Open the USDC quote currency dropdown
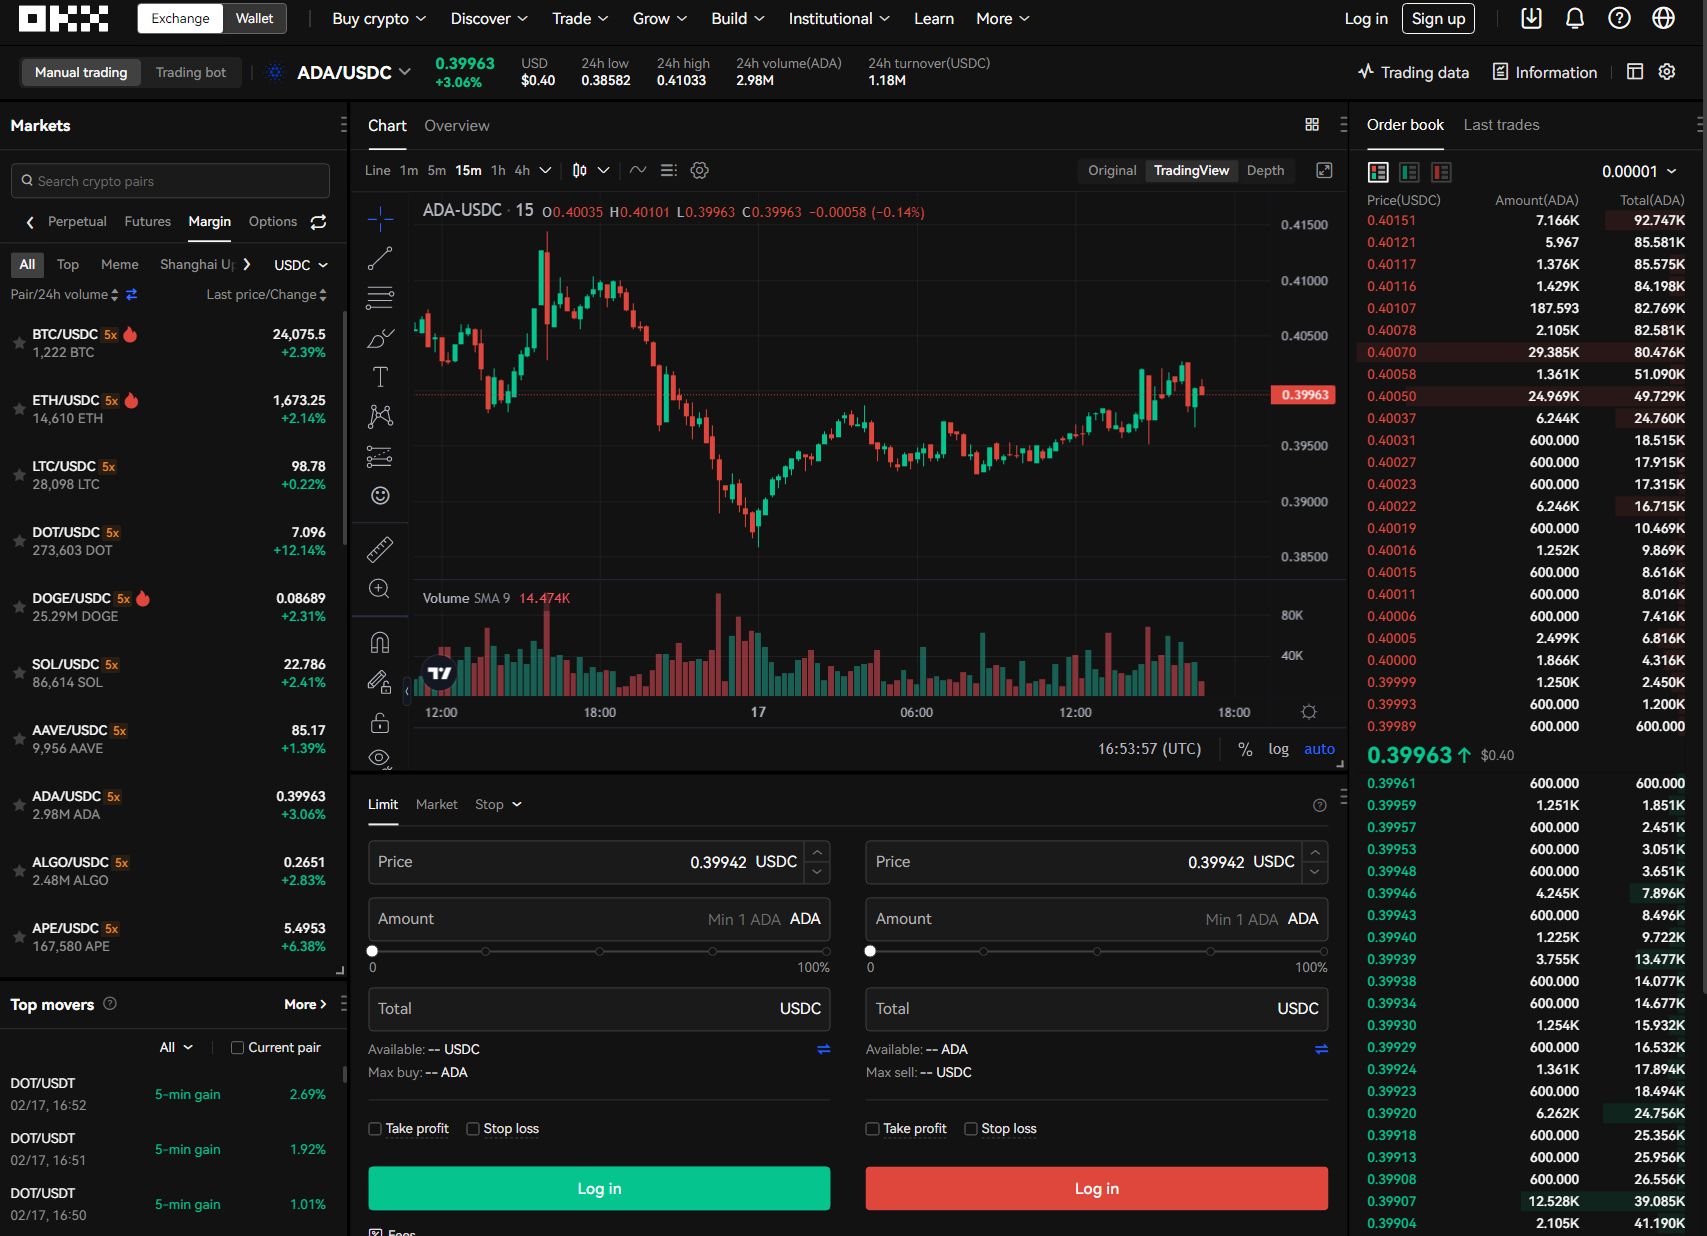Viewport: 1707px width, 1236px height. pos(301,265)
